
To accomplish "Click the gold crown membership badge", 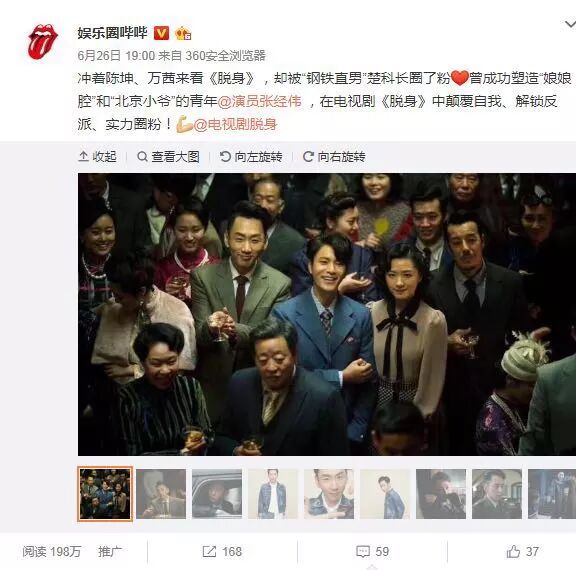I will [x=183, y=33].
